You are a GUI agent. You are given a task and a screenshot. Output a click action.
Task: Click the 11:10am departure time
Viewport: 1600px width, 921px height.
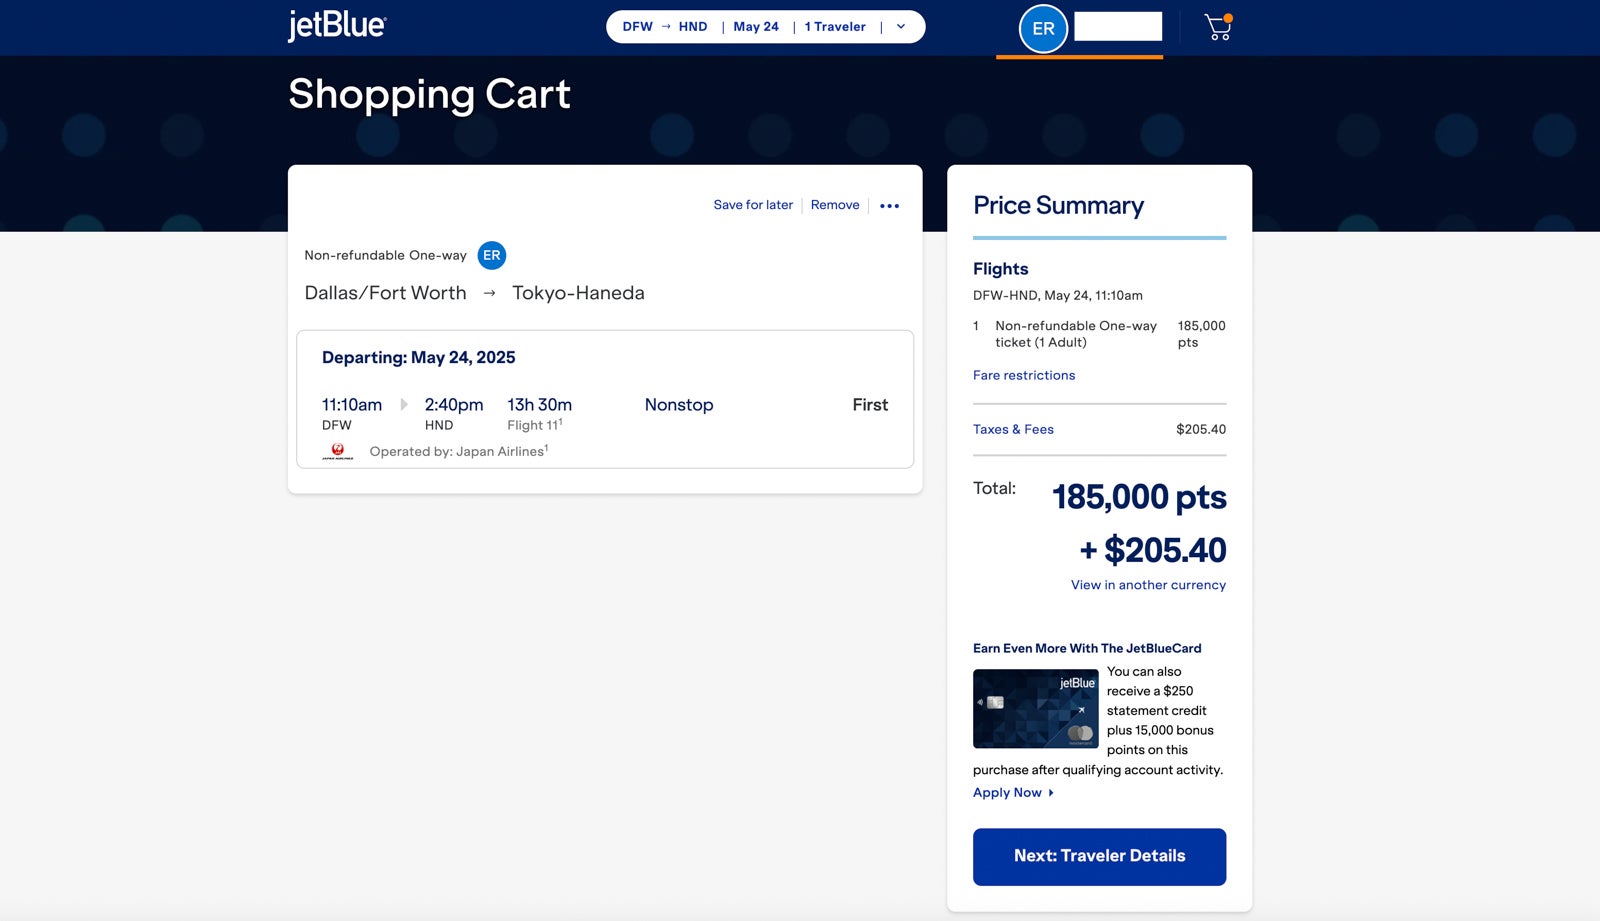tap(352, 405)
